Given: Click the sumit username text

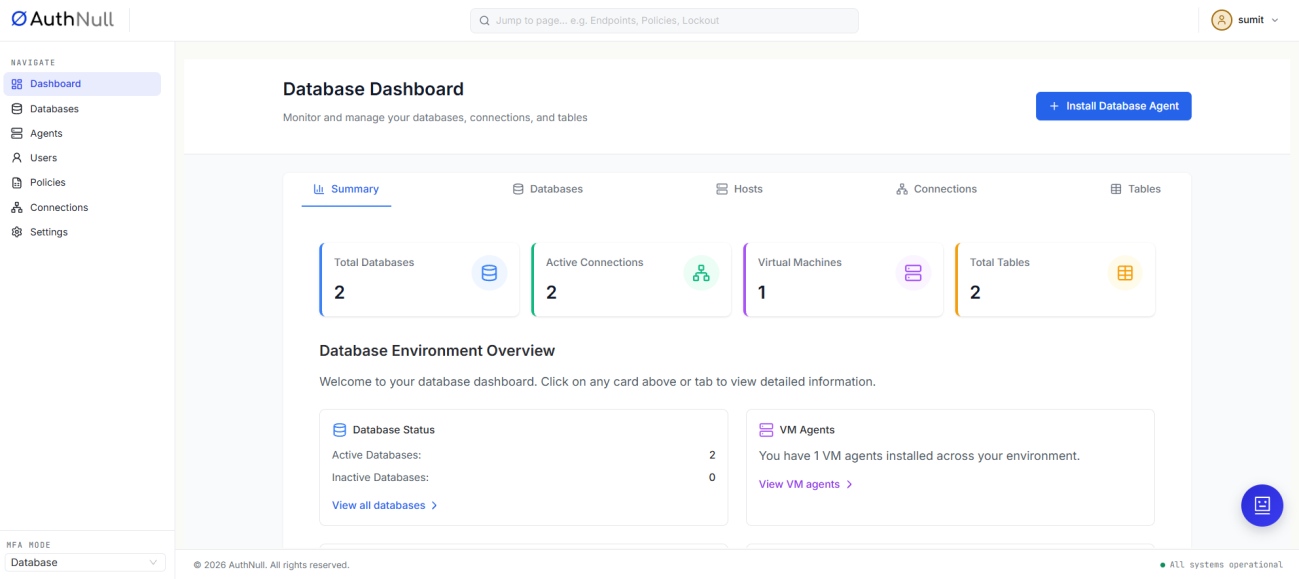Looking at the screenshot, I should coord(1251,20).
